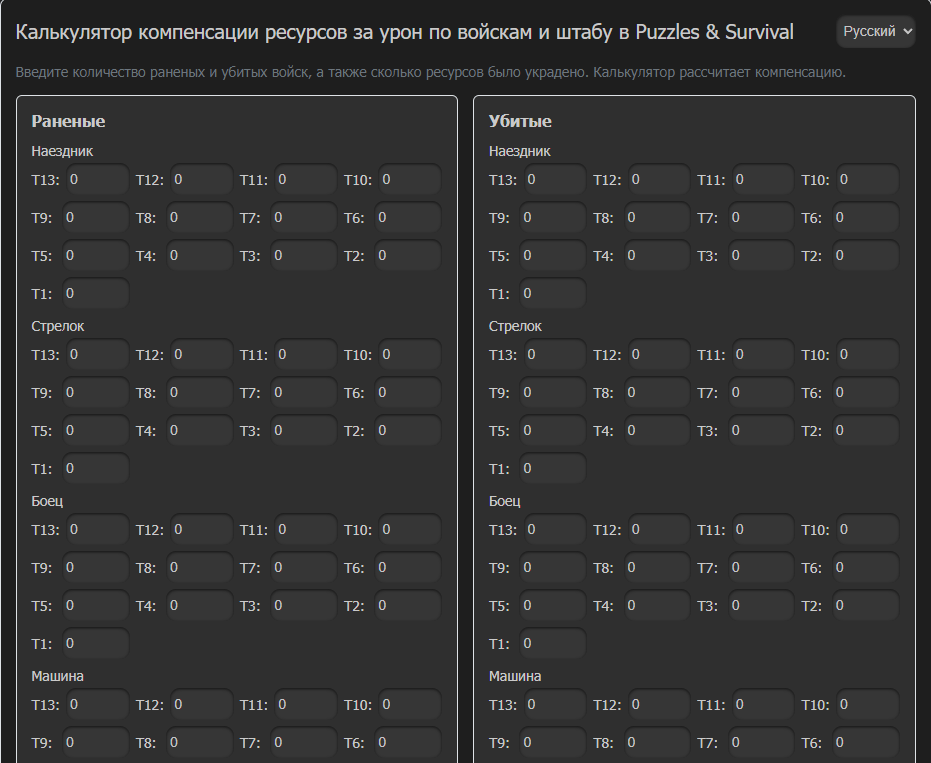This screenshot has width=931, height=763.
Task: Click the killed Стрелок T11 field
Action: pyautogui.click(x=763, y=355)
